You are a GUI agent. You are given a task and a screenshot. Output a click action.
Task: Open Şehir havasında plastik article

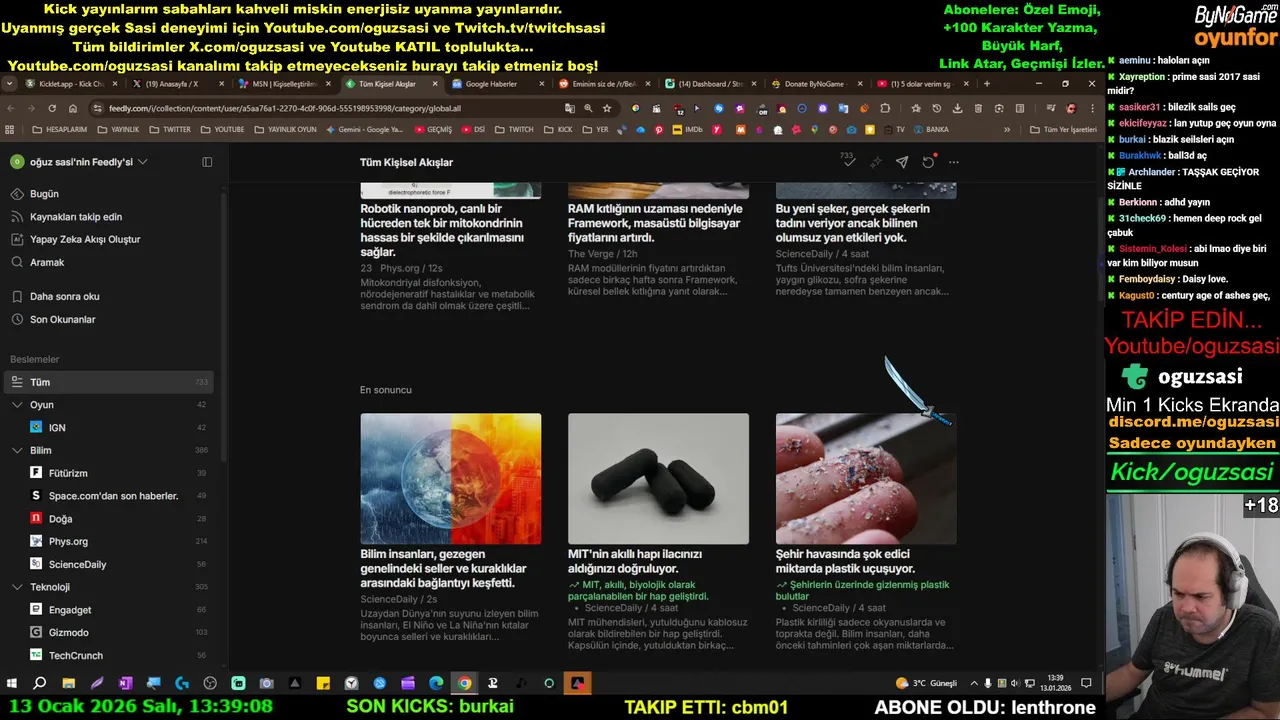click(x=846, y=561)
